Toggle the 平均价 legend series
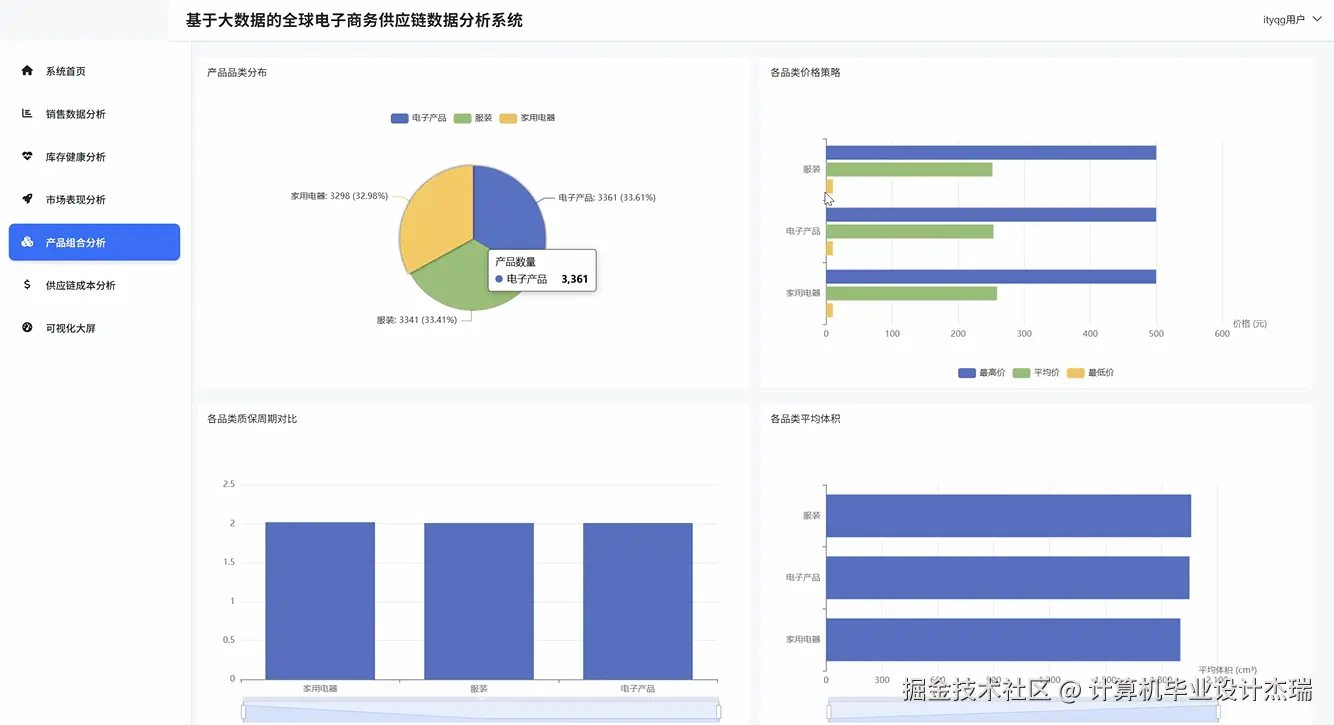Viewport: 1334px width, 725px height. tap(1036, 373)
